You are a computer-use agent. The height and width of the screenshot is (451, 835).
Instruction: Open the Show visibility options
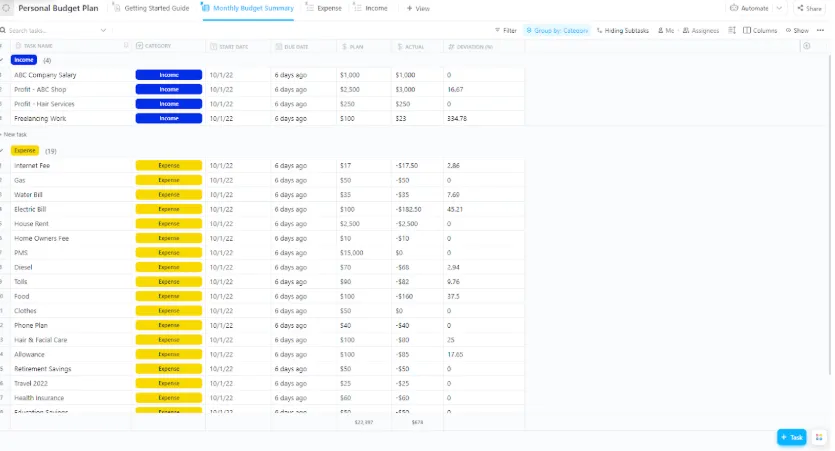(x=797, y=30)
